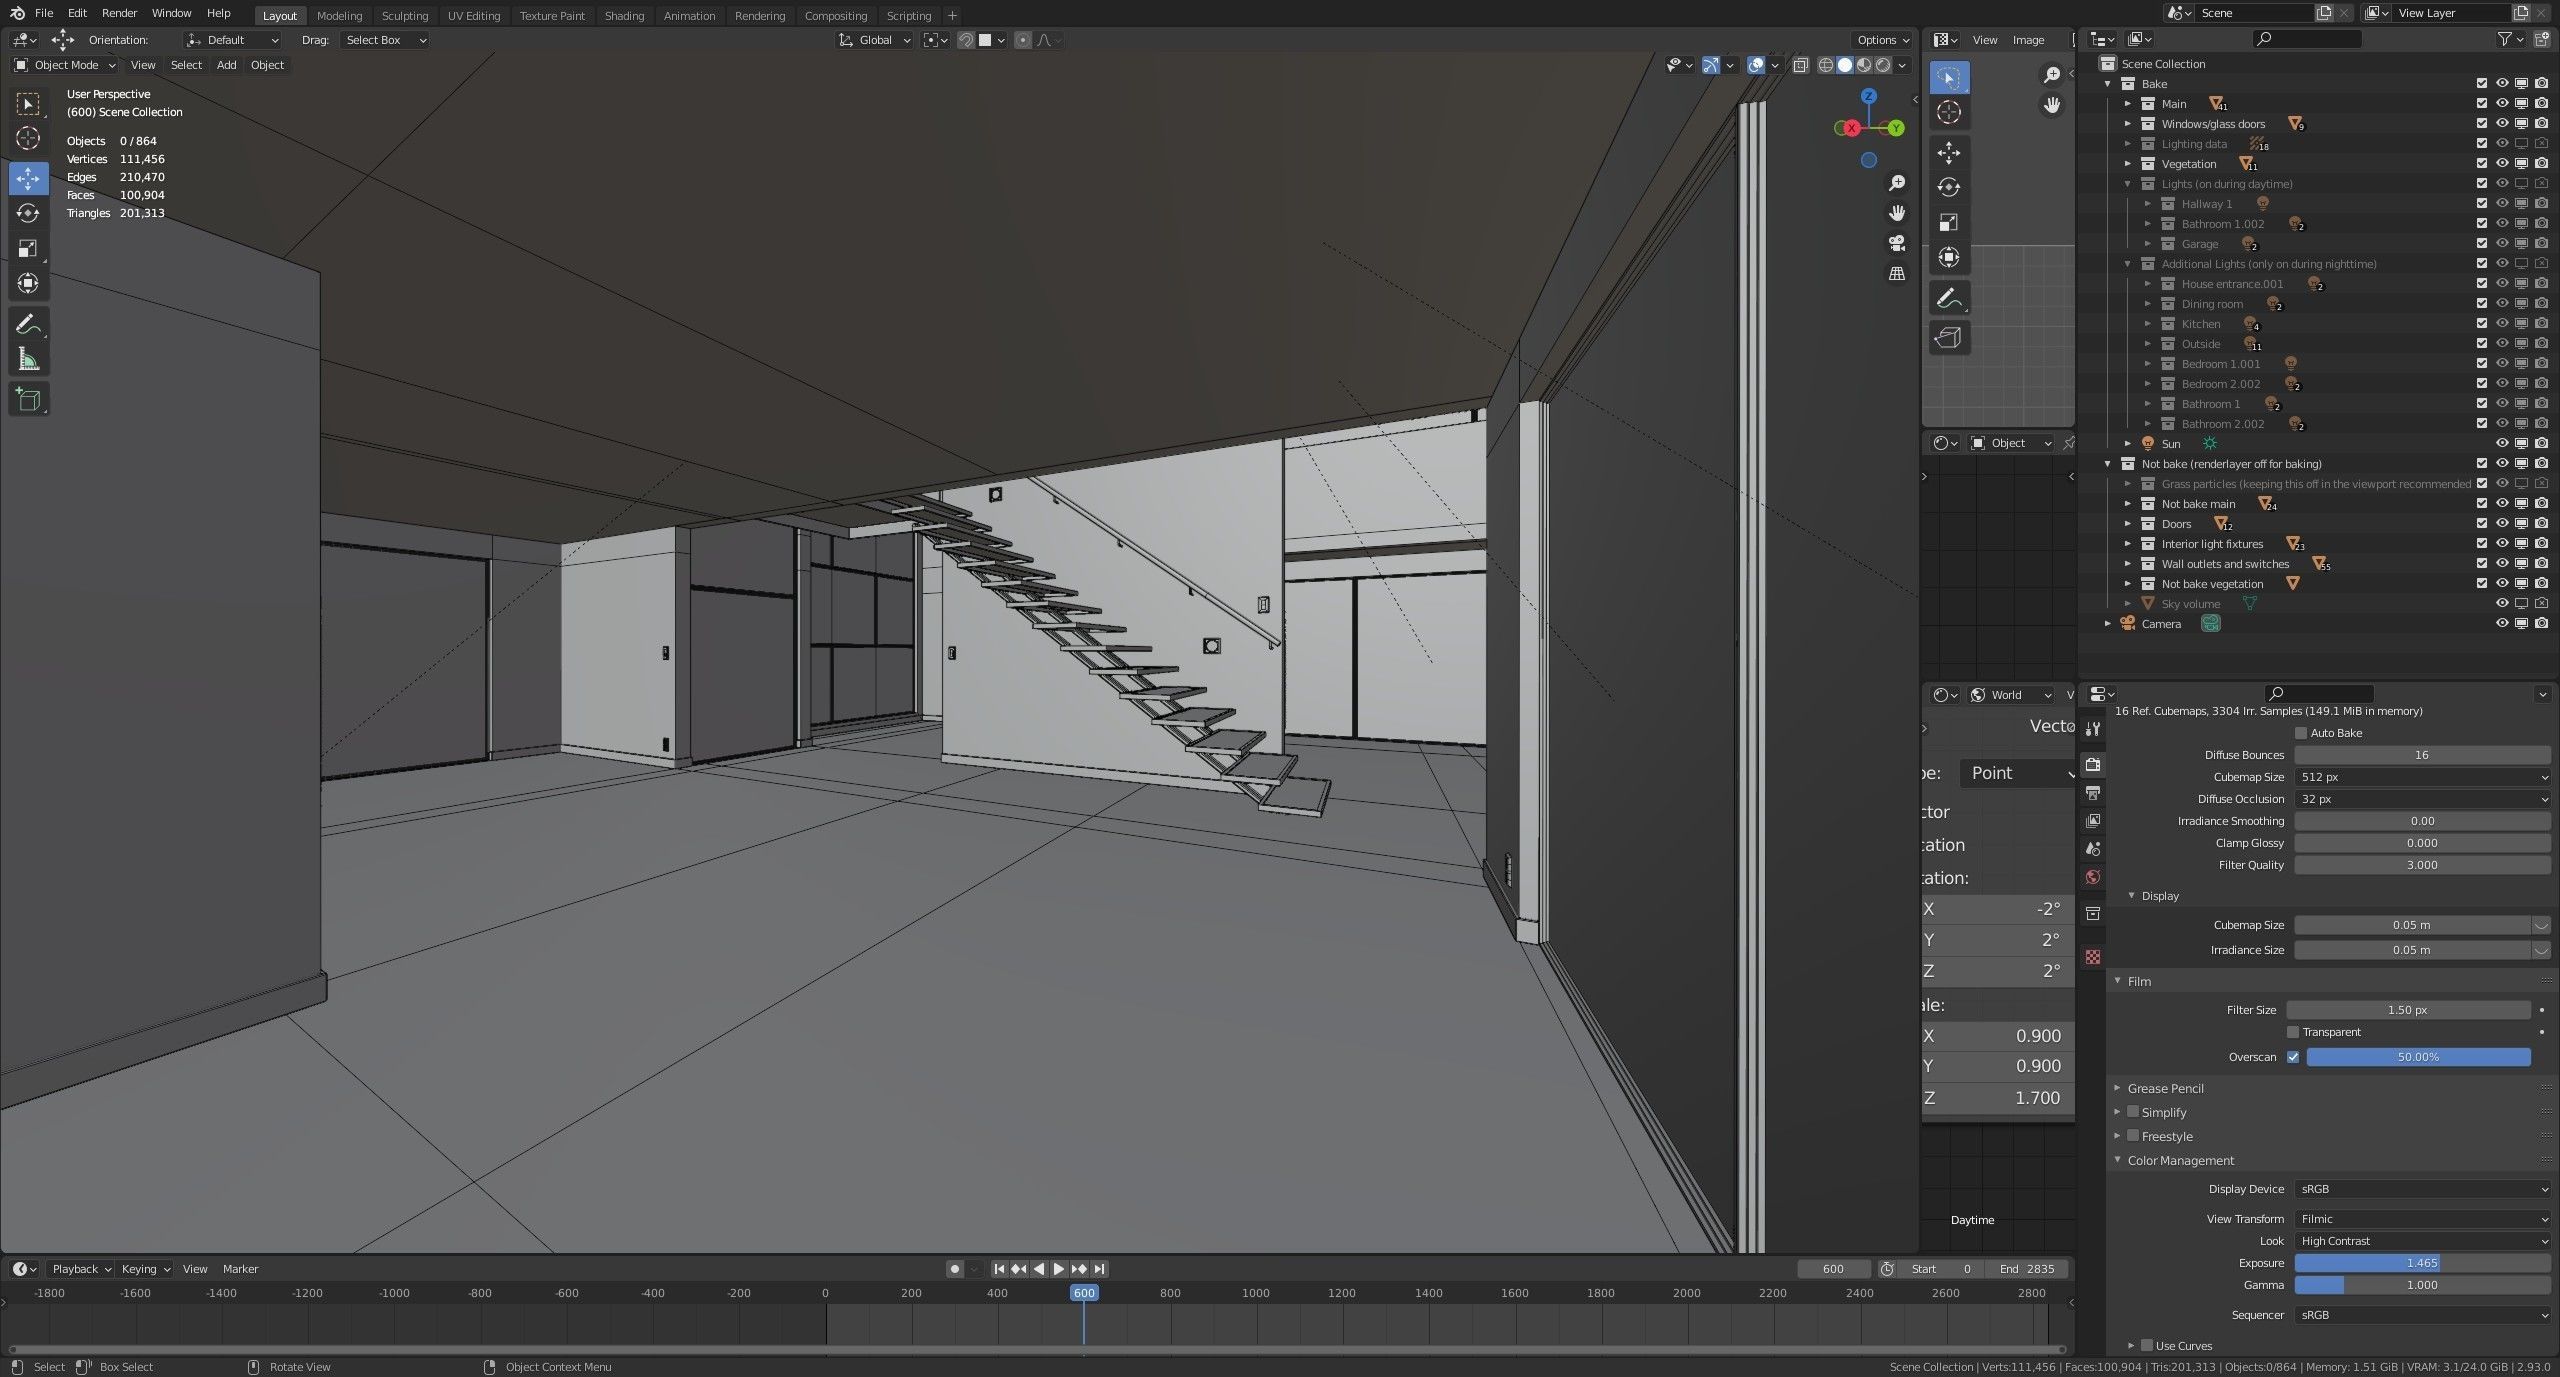Hide the Vegetation collection with its eye icon
2560x1377 pixels.
[x=2502, y=164]
